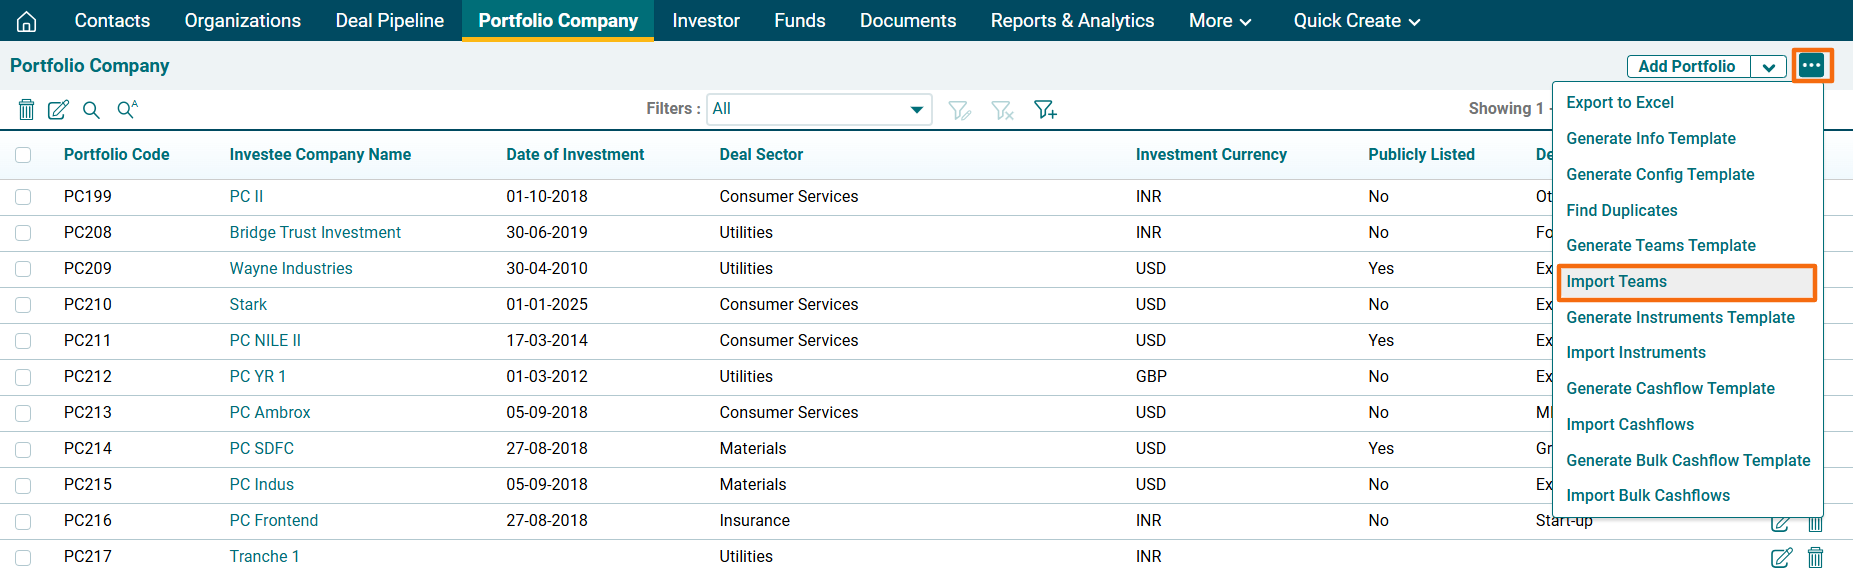Click the add filter funnel icon

pyautogui.click(x=1045, y=110)
